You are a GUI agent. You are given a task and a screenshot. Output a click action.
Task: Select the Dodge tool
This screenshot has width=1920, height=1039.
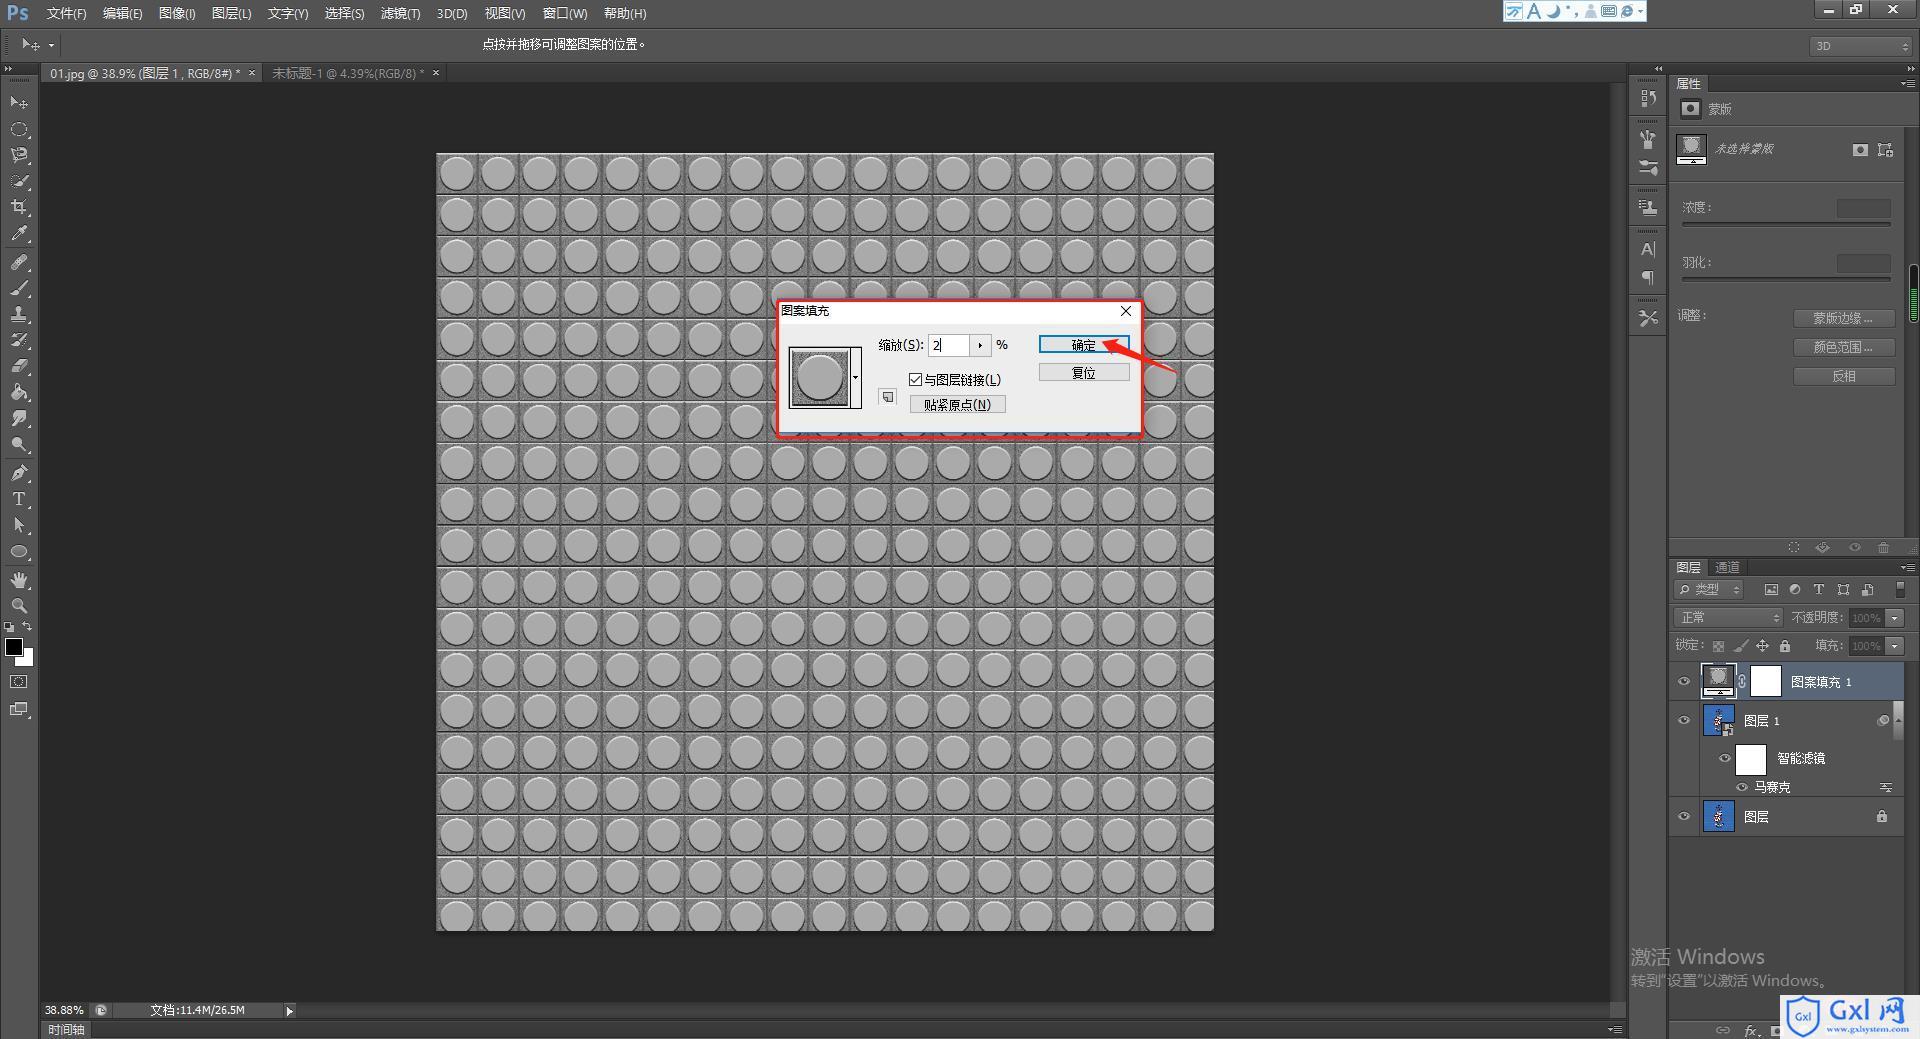click(19, 444)
